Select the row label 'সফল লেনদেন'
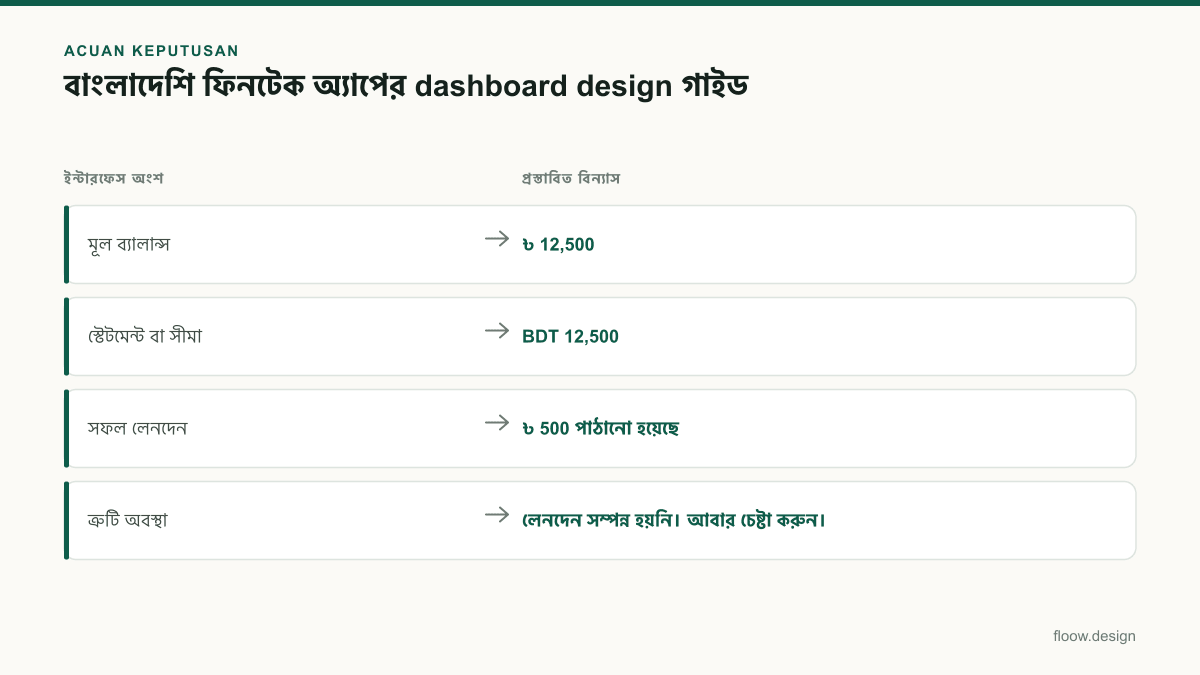This screenshot has height=675, width=1200. [138, 428]
